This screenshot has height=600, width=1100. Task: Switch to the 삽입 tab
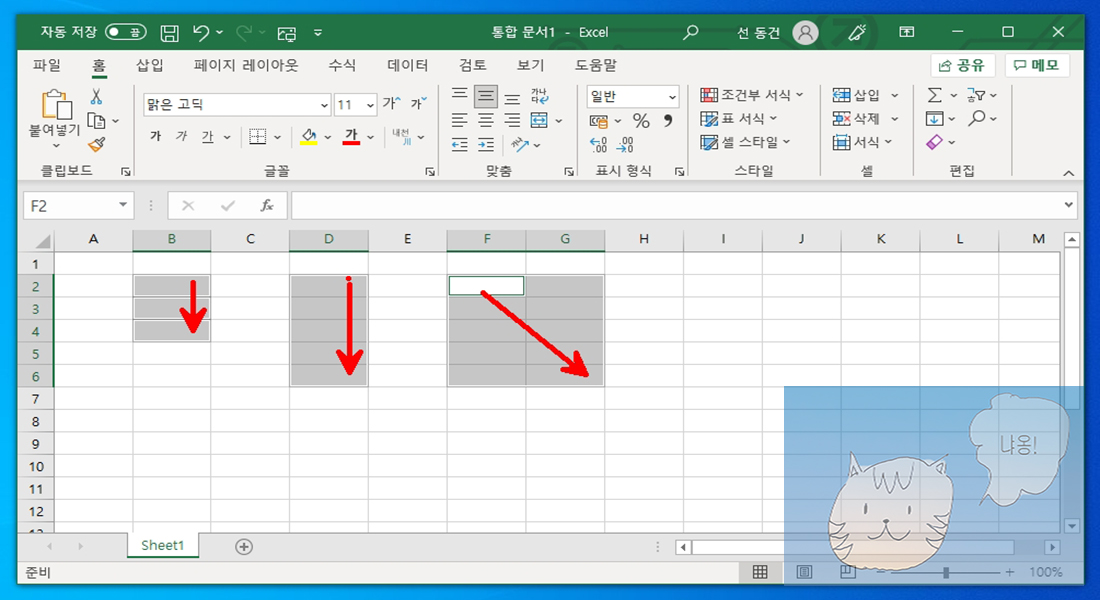[x=149, y=65]
